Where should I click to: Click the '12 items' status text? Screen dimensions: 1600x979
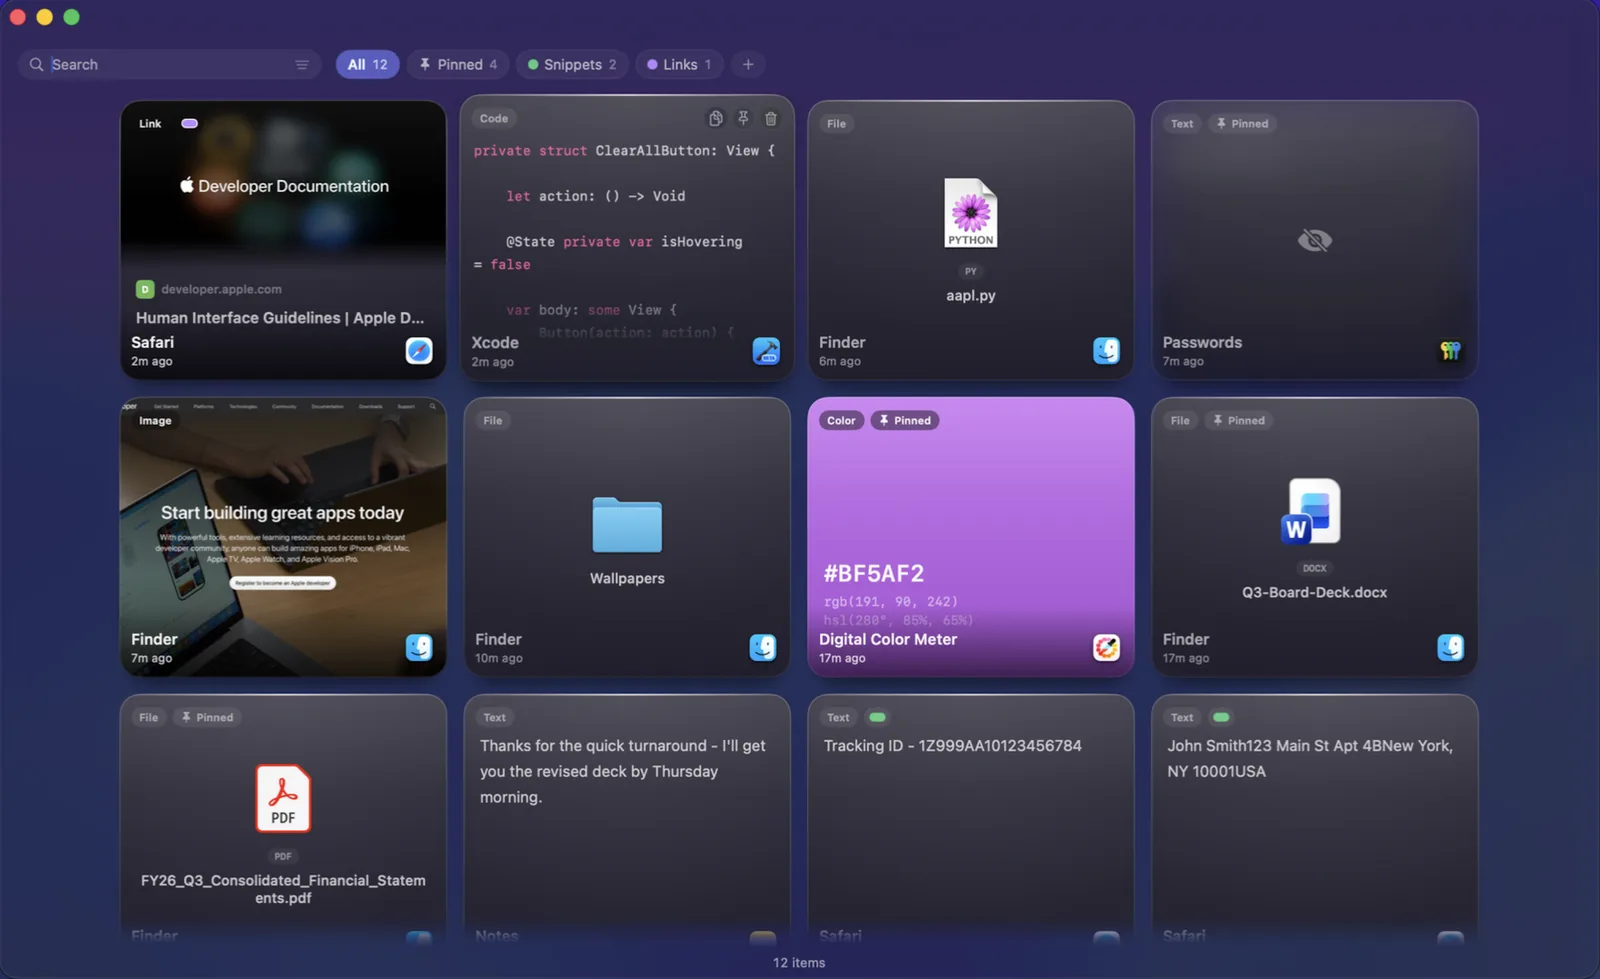pyautogui.click(x=799, y=963)
